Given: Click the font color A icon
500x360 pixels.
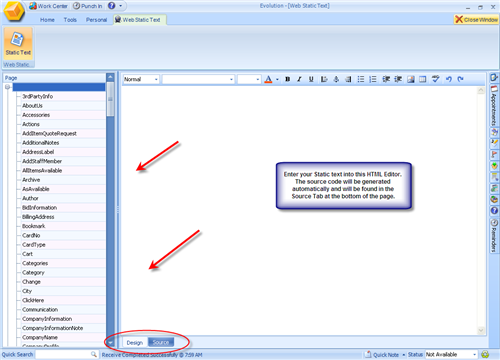Looking at the screenshot, I should (x=268, y=79).
